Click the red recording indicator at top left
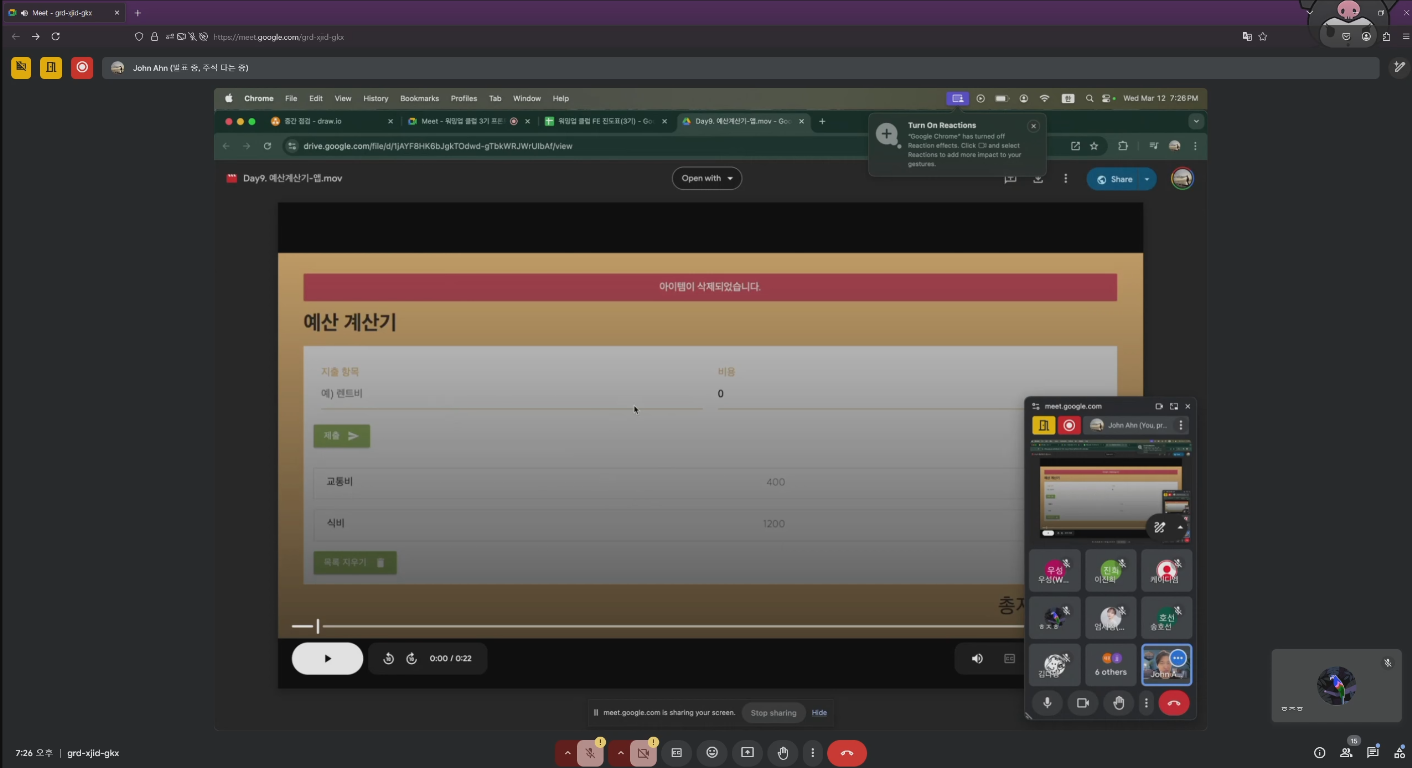The height and width of the screenshot is (768, 1412). coord(82,67)
